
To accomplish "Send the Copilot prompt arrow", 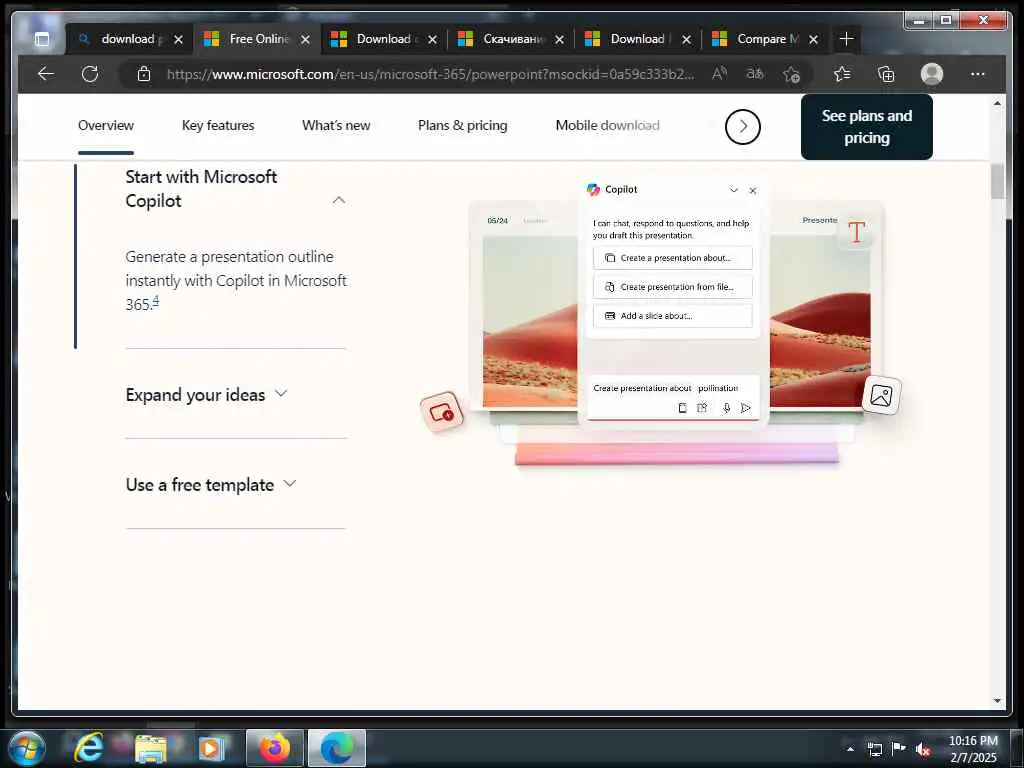I will click(x=746, y=408).
